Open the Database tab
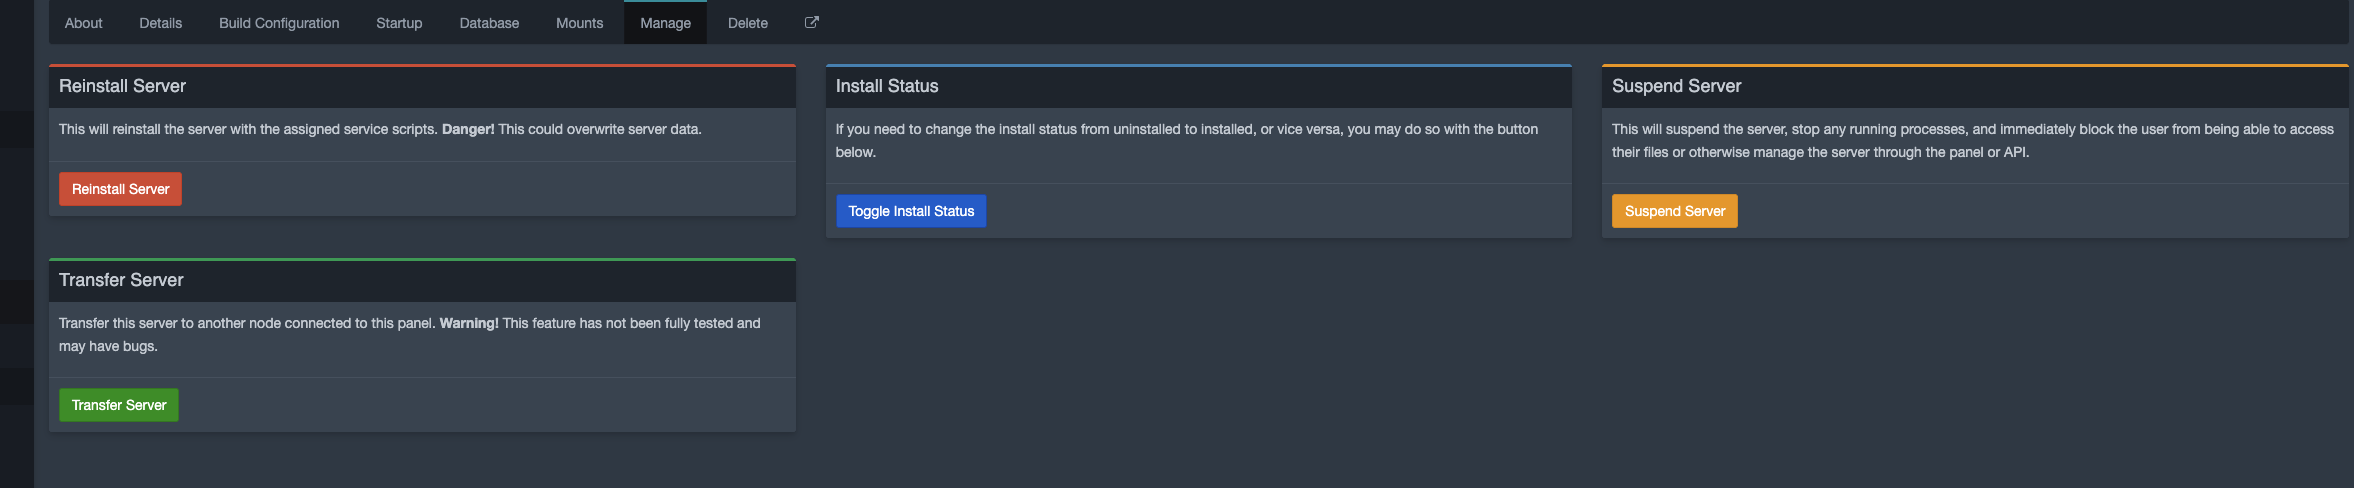 489,23
